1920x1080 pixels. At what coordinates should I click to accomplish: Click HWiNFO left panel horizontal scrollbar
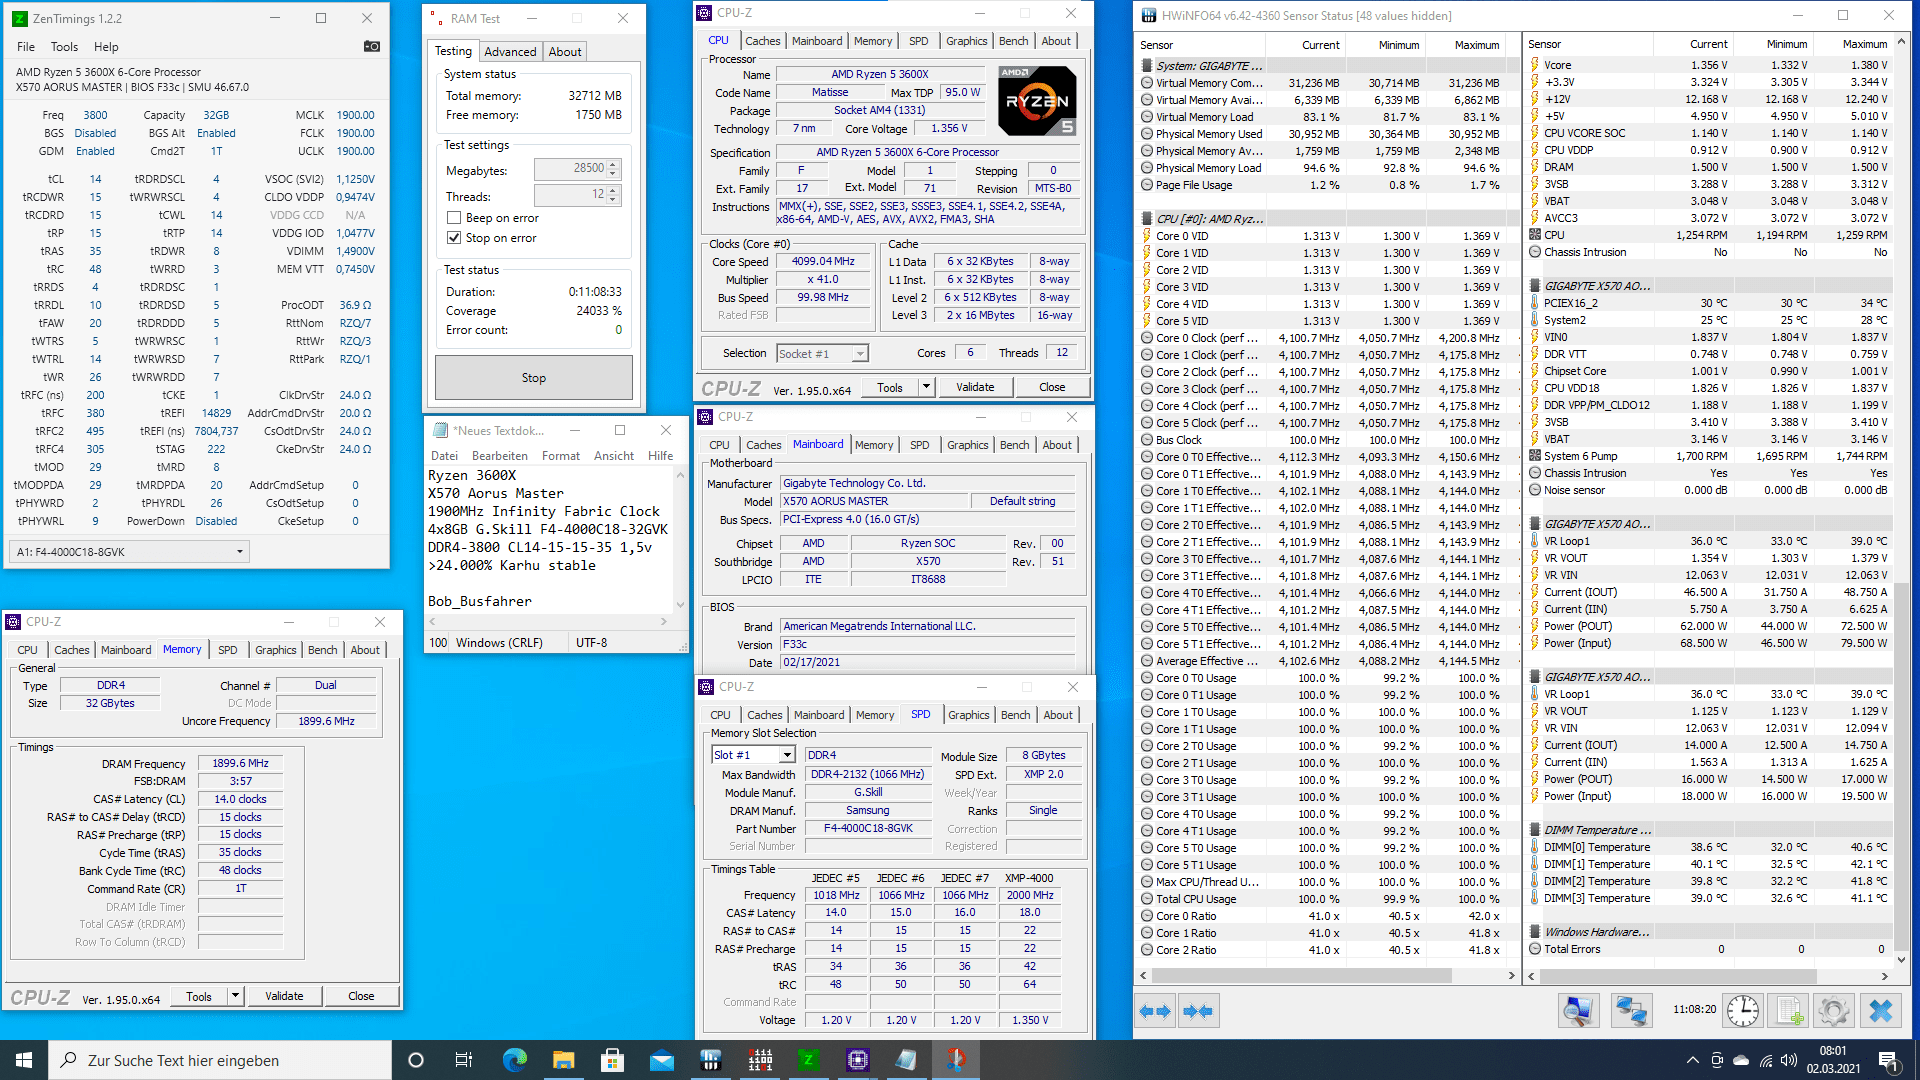coord(1300,975)
